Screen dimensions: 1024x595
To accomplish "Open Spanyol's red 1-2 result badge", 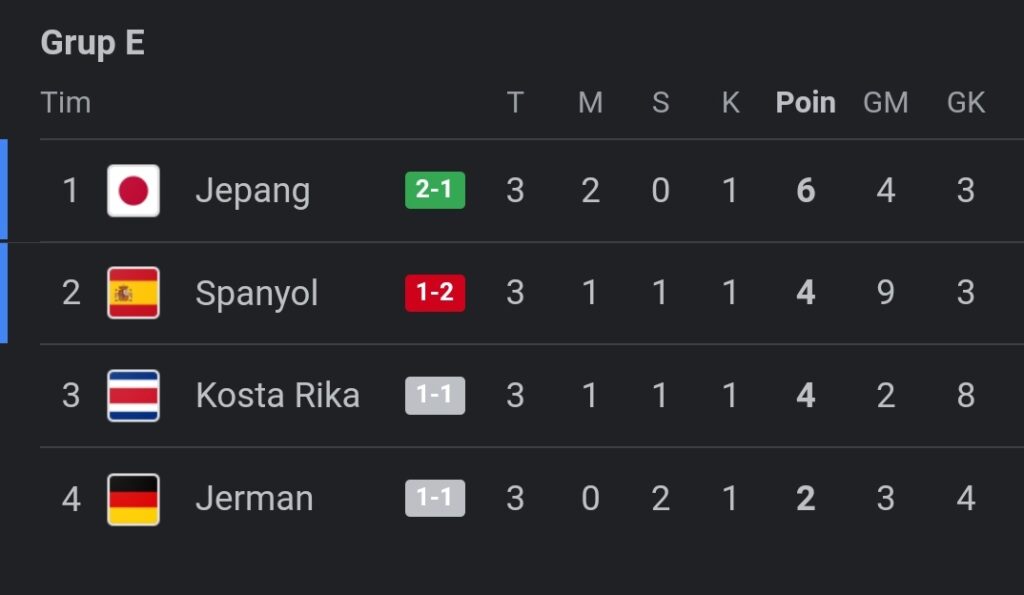I will coord(434,293).
